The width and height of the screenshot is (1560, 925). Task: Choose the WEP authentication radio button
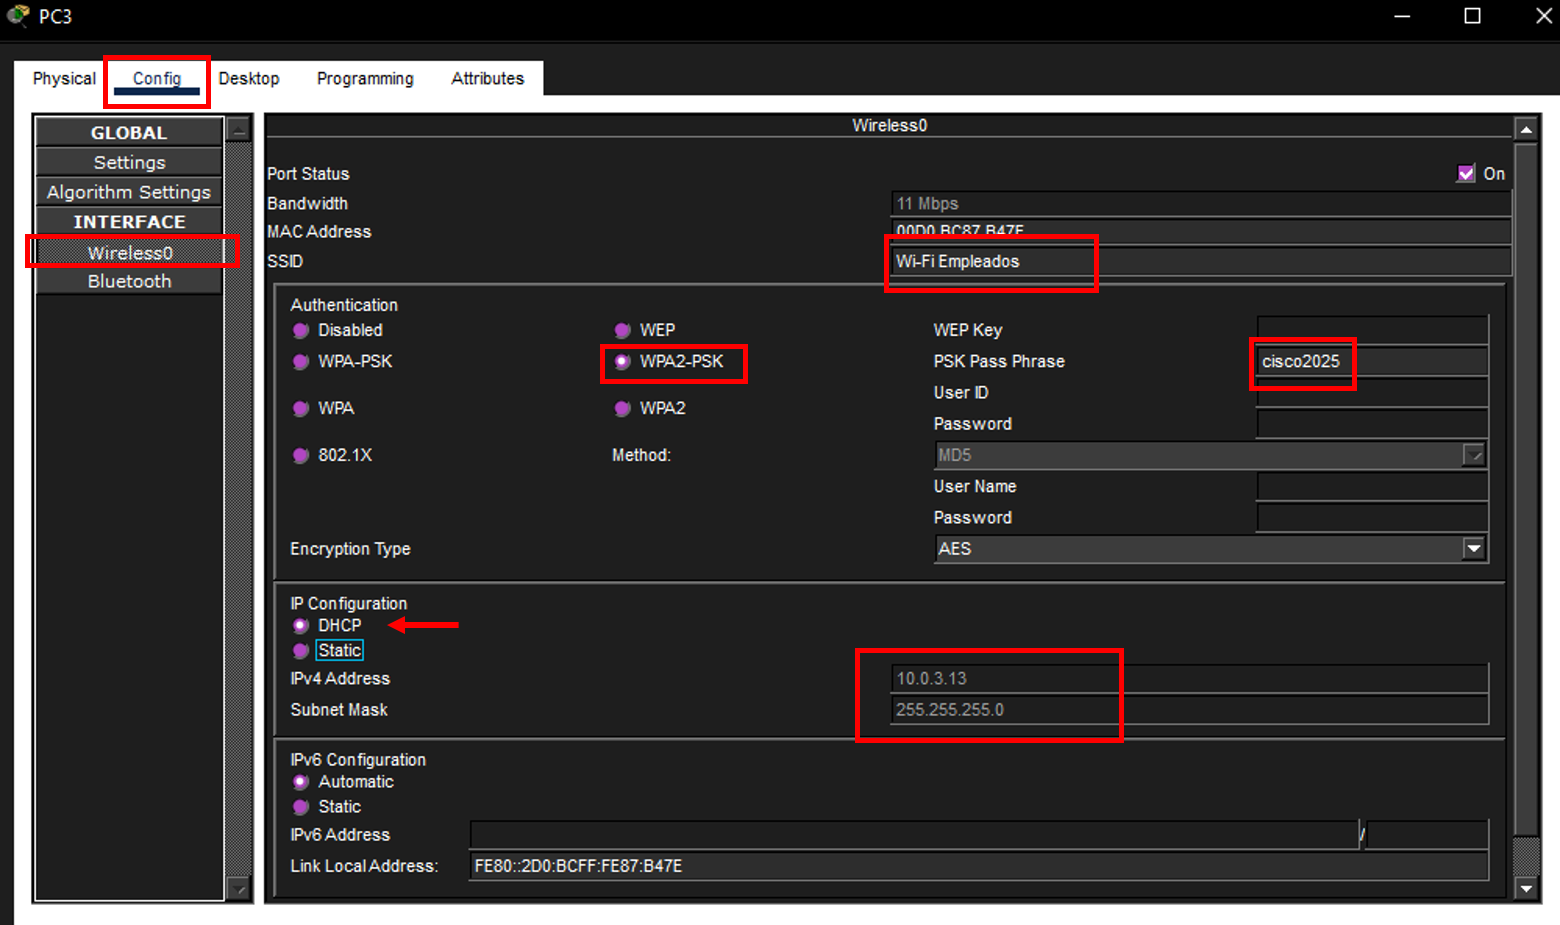pyautogui.click(x=623, y=331)
